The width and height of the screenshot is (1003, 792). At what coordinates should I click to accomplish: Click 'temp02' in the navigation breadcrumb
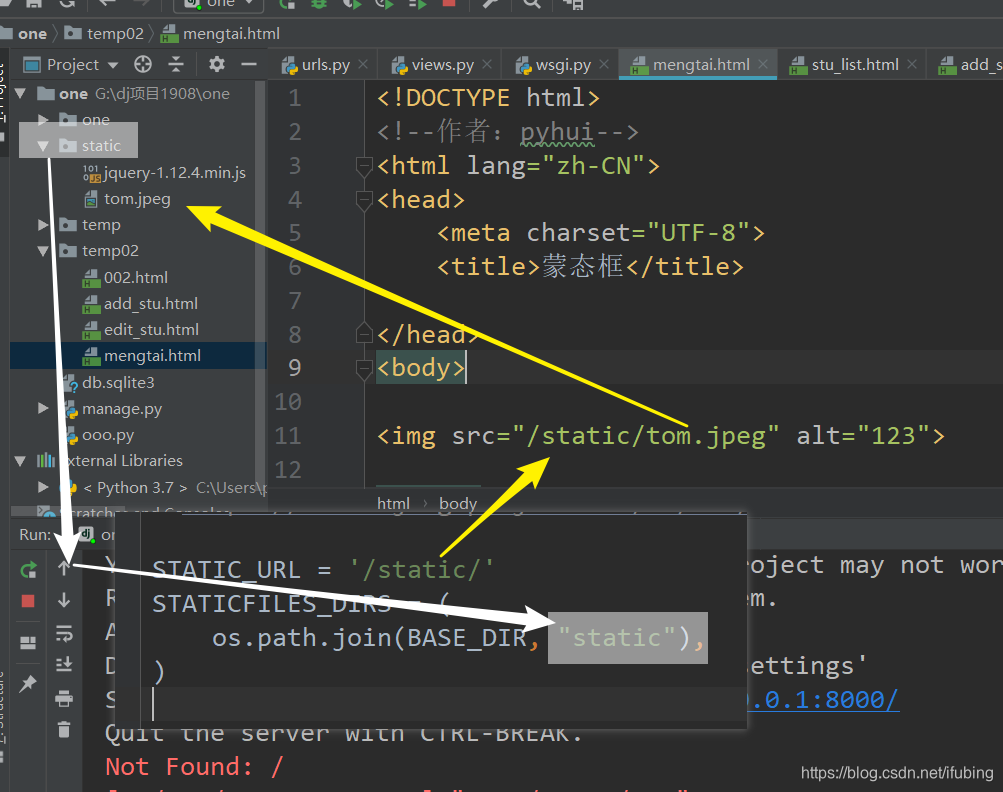click(105, 33)
